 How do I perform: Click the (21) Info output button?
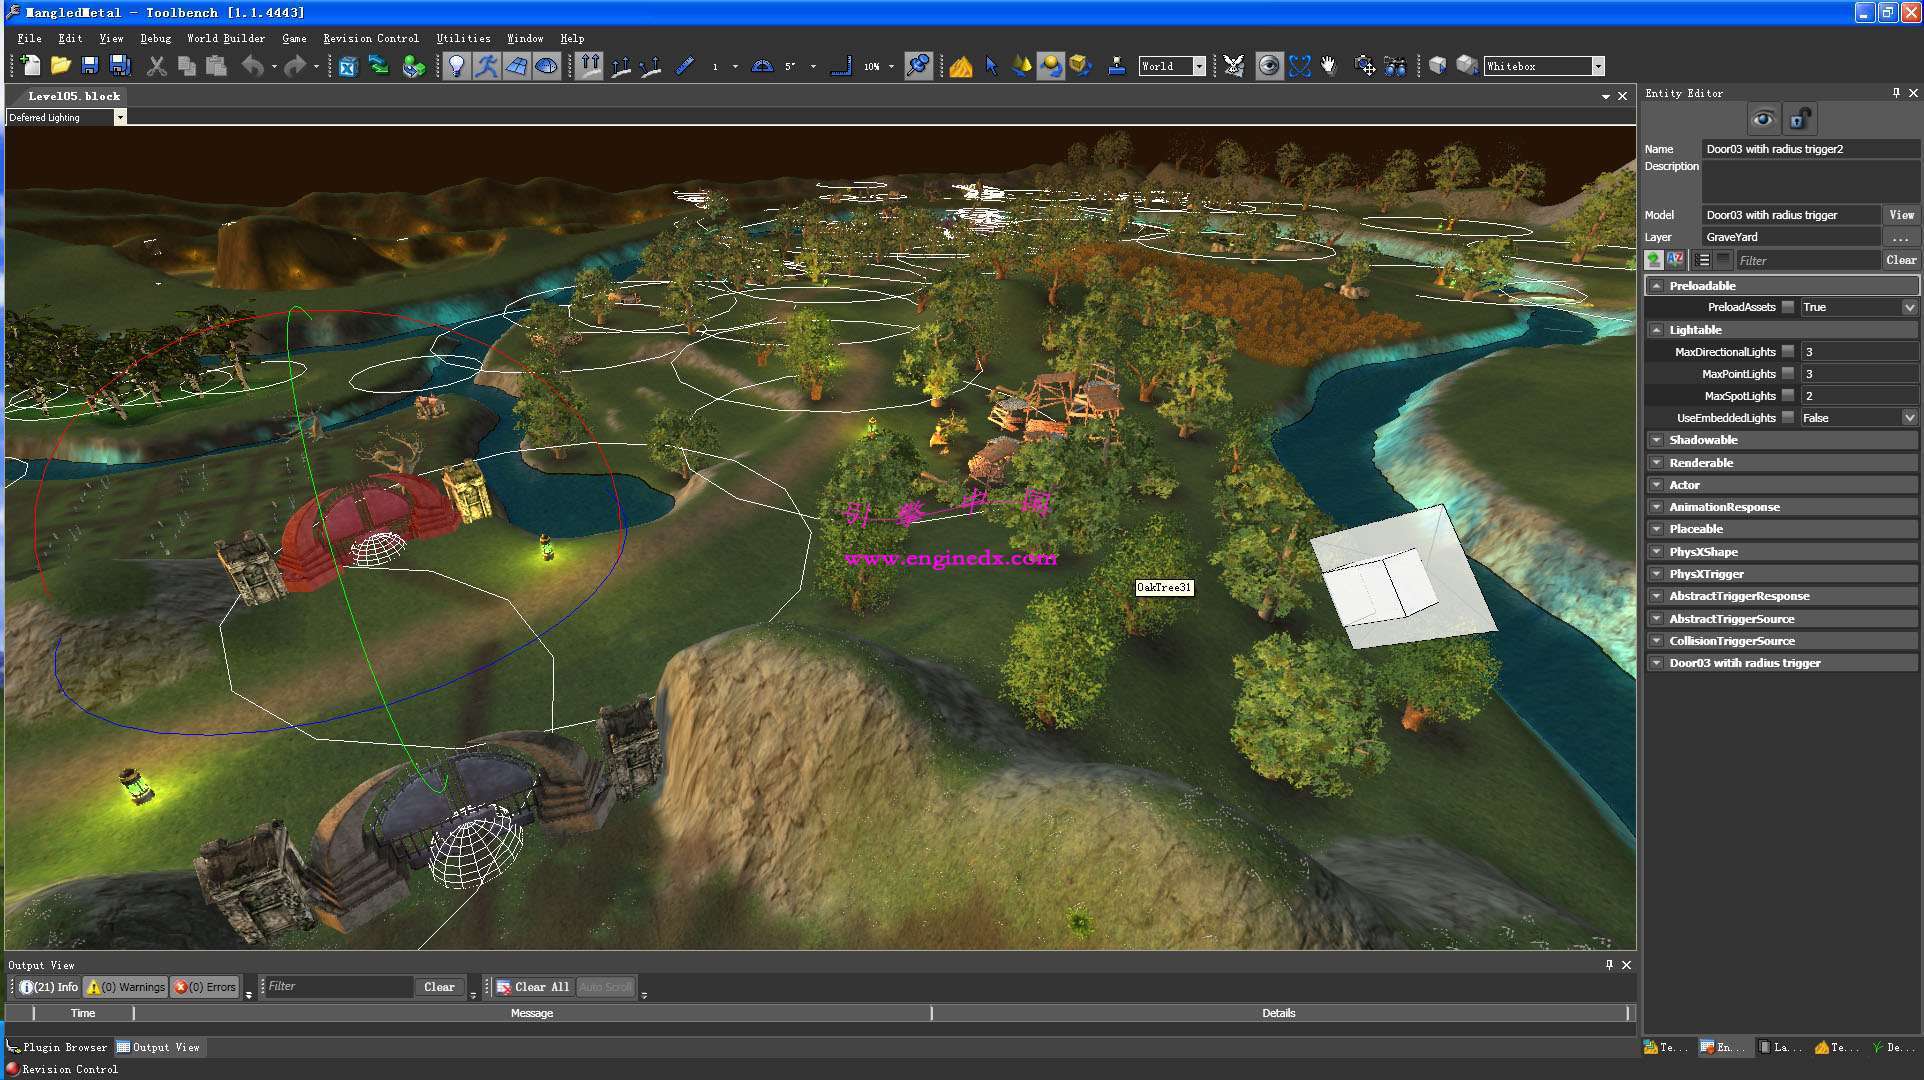pyautogui.click(x=48, y=987)
